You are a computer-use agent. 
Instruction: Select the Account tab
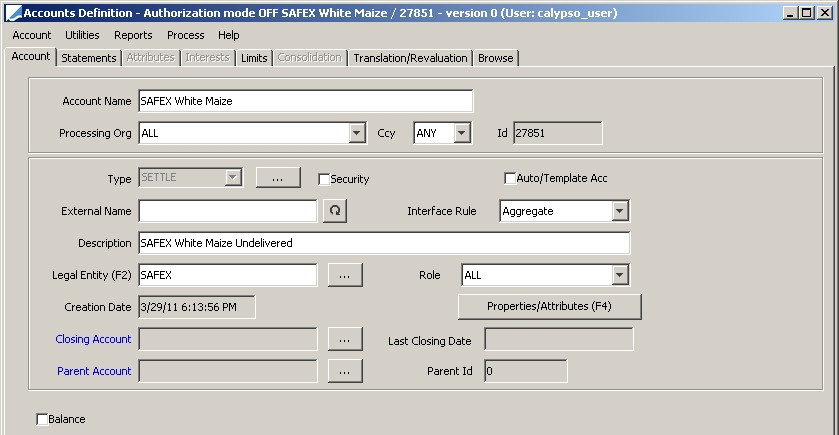(x=30, y=56)
